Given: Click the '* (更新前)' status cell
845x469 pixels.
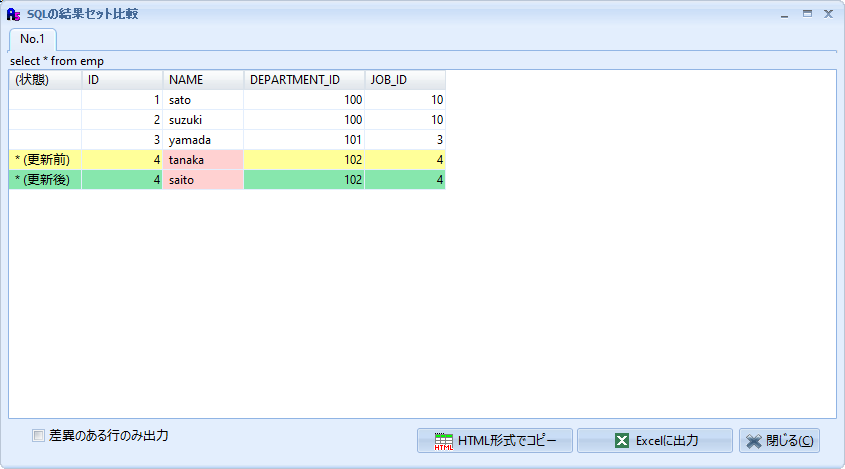Looking at the screenshot, I should click(x=45, y=160).
